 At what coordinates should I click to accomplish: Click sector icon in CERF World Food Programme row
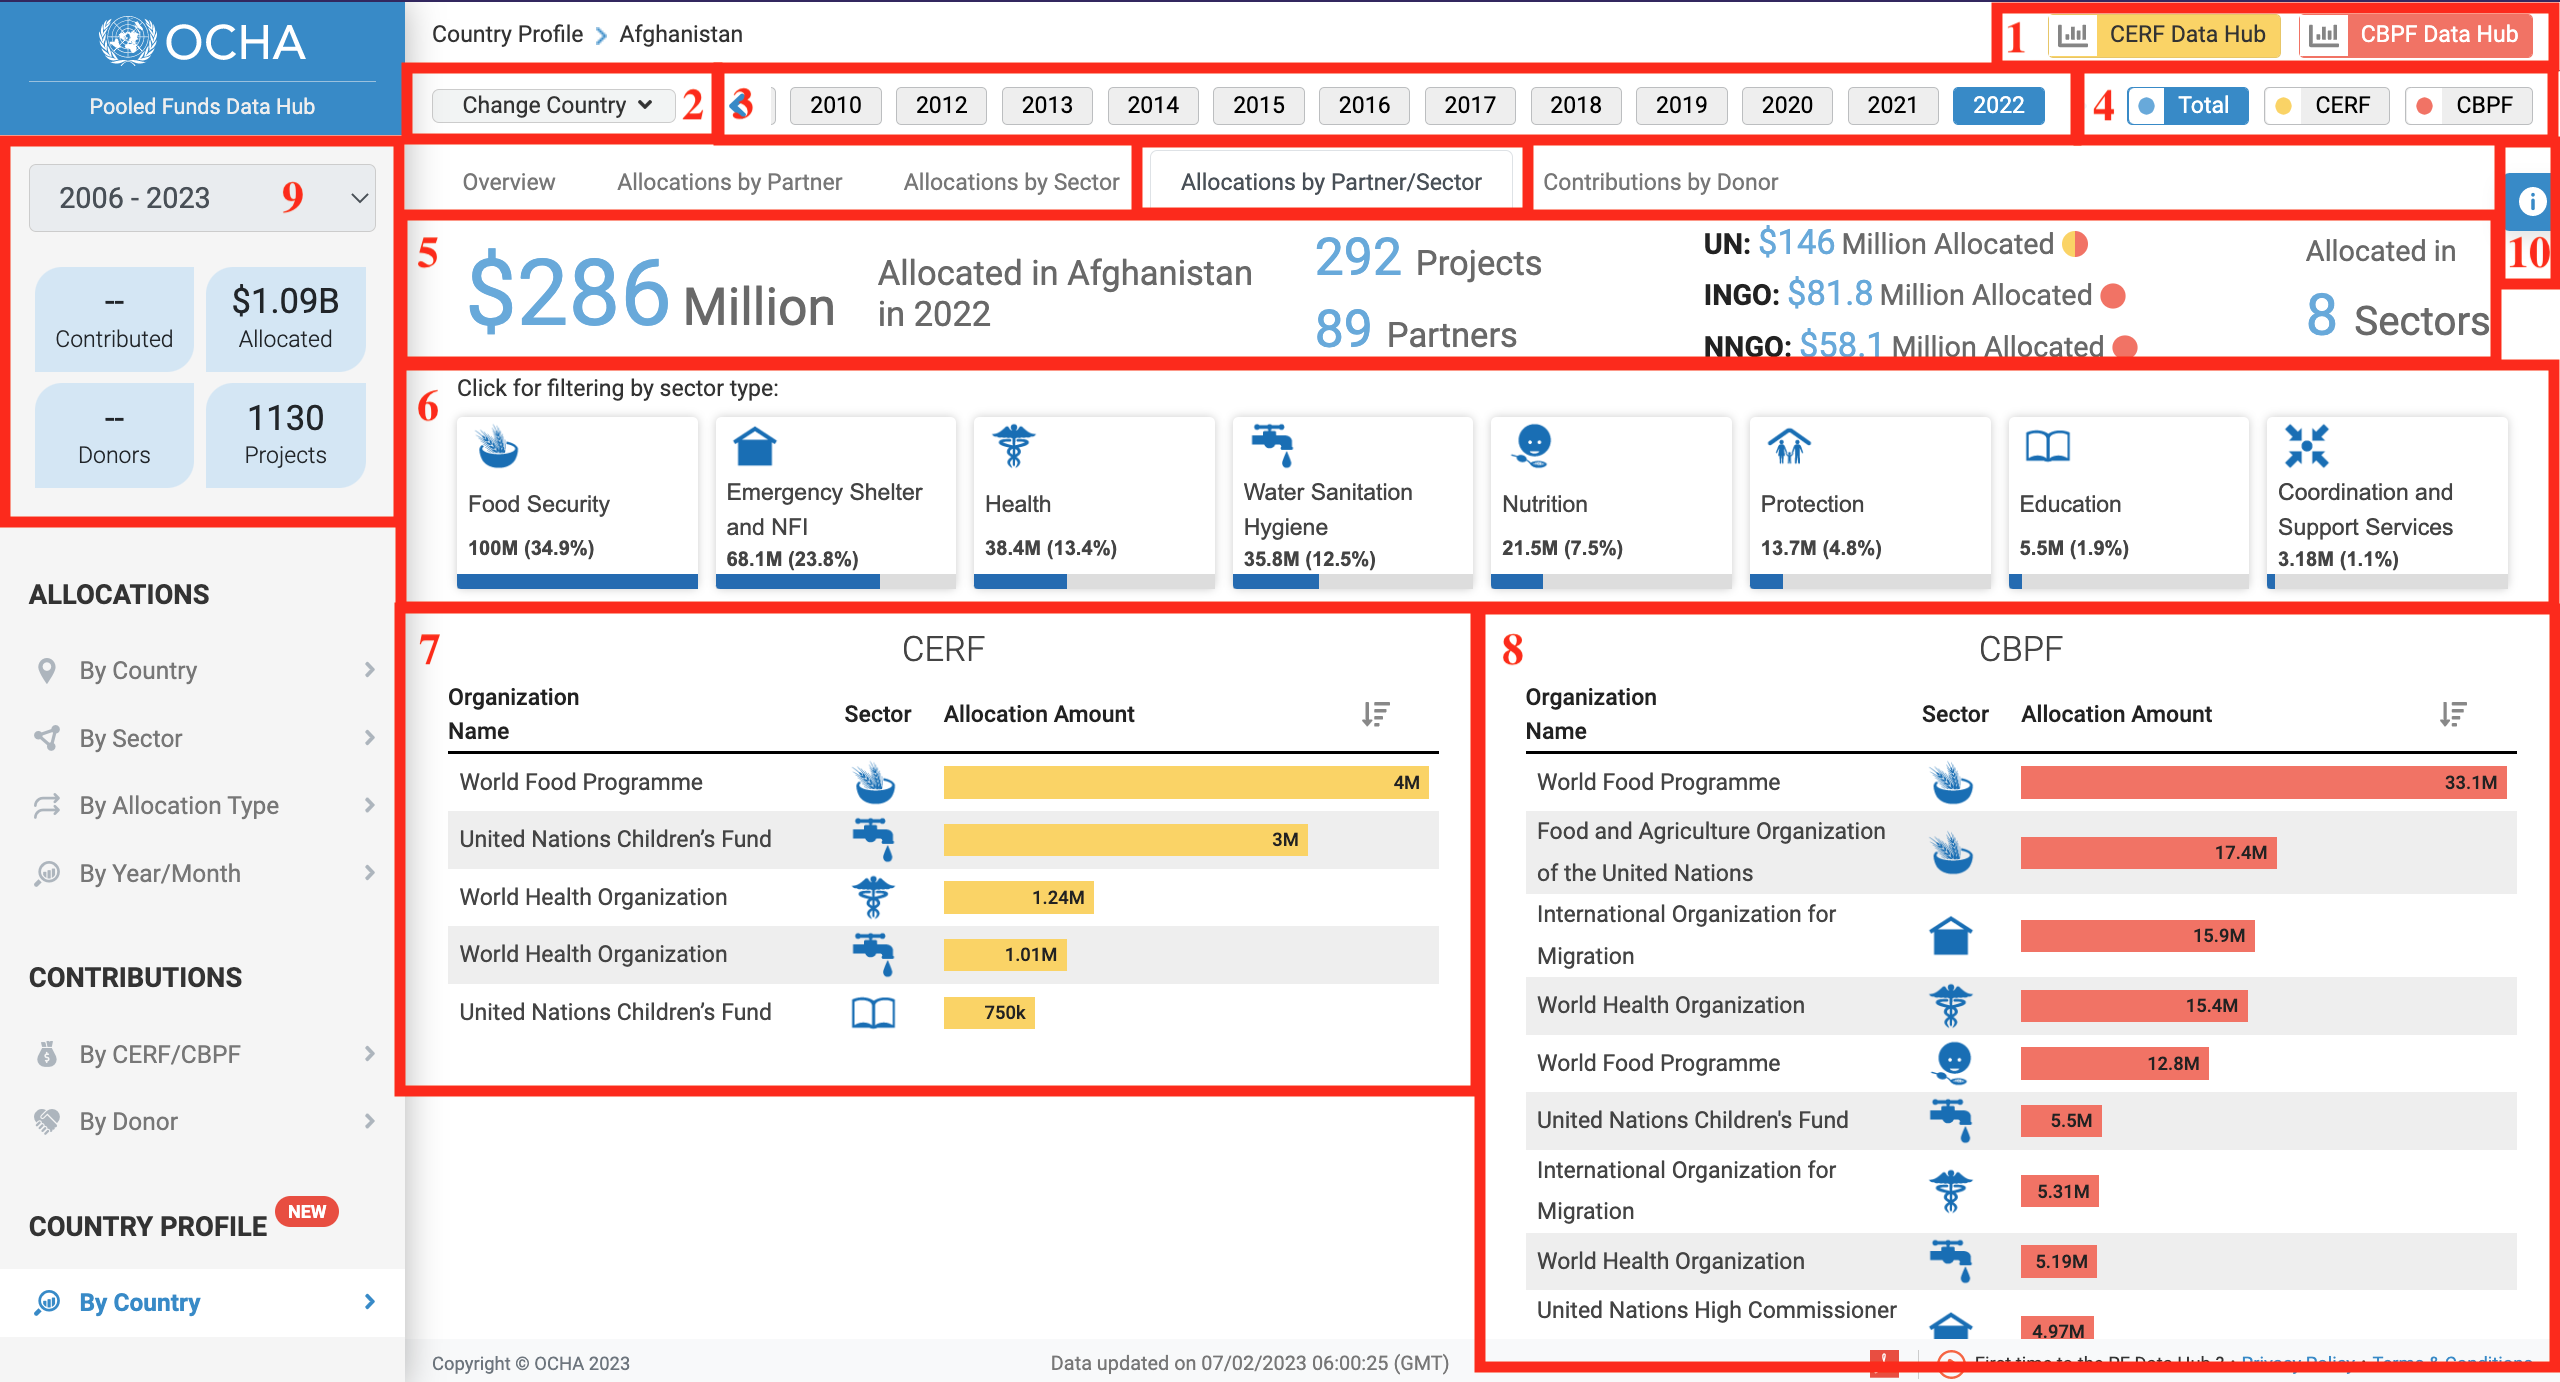[x=874, y=783]
